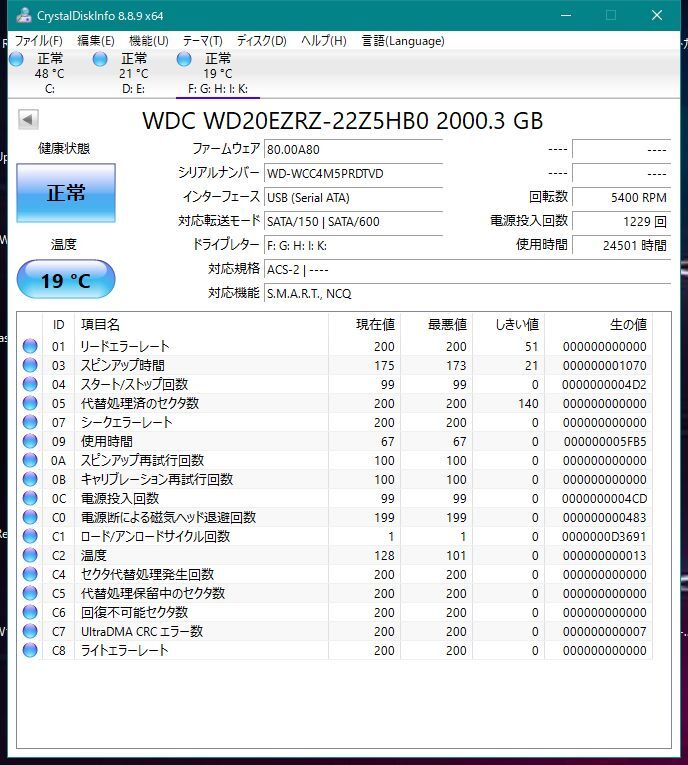Click the 生の値 column header

(x=628, y=324)
